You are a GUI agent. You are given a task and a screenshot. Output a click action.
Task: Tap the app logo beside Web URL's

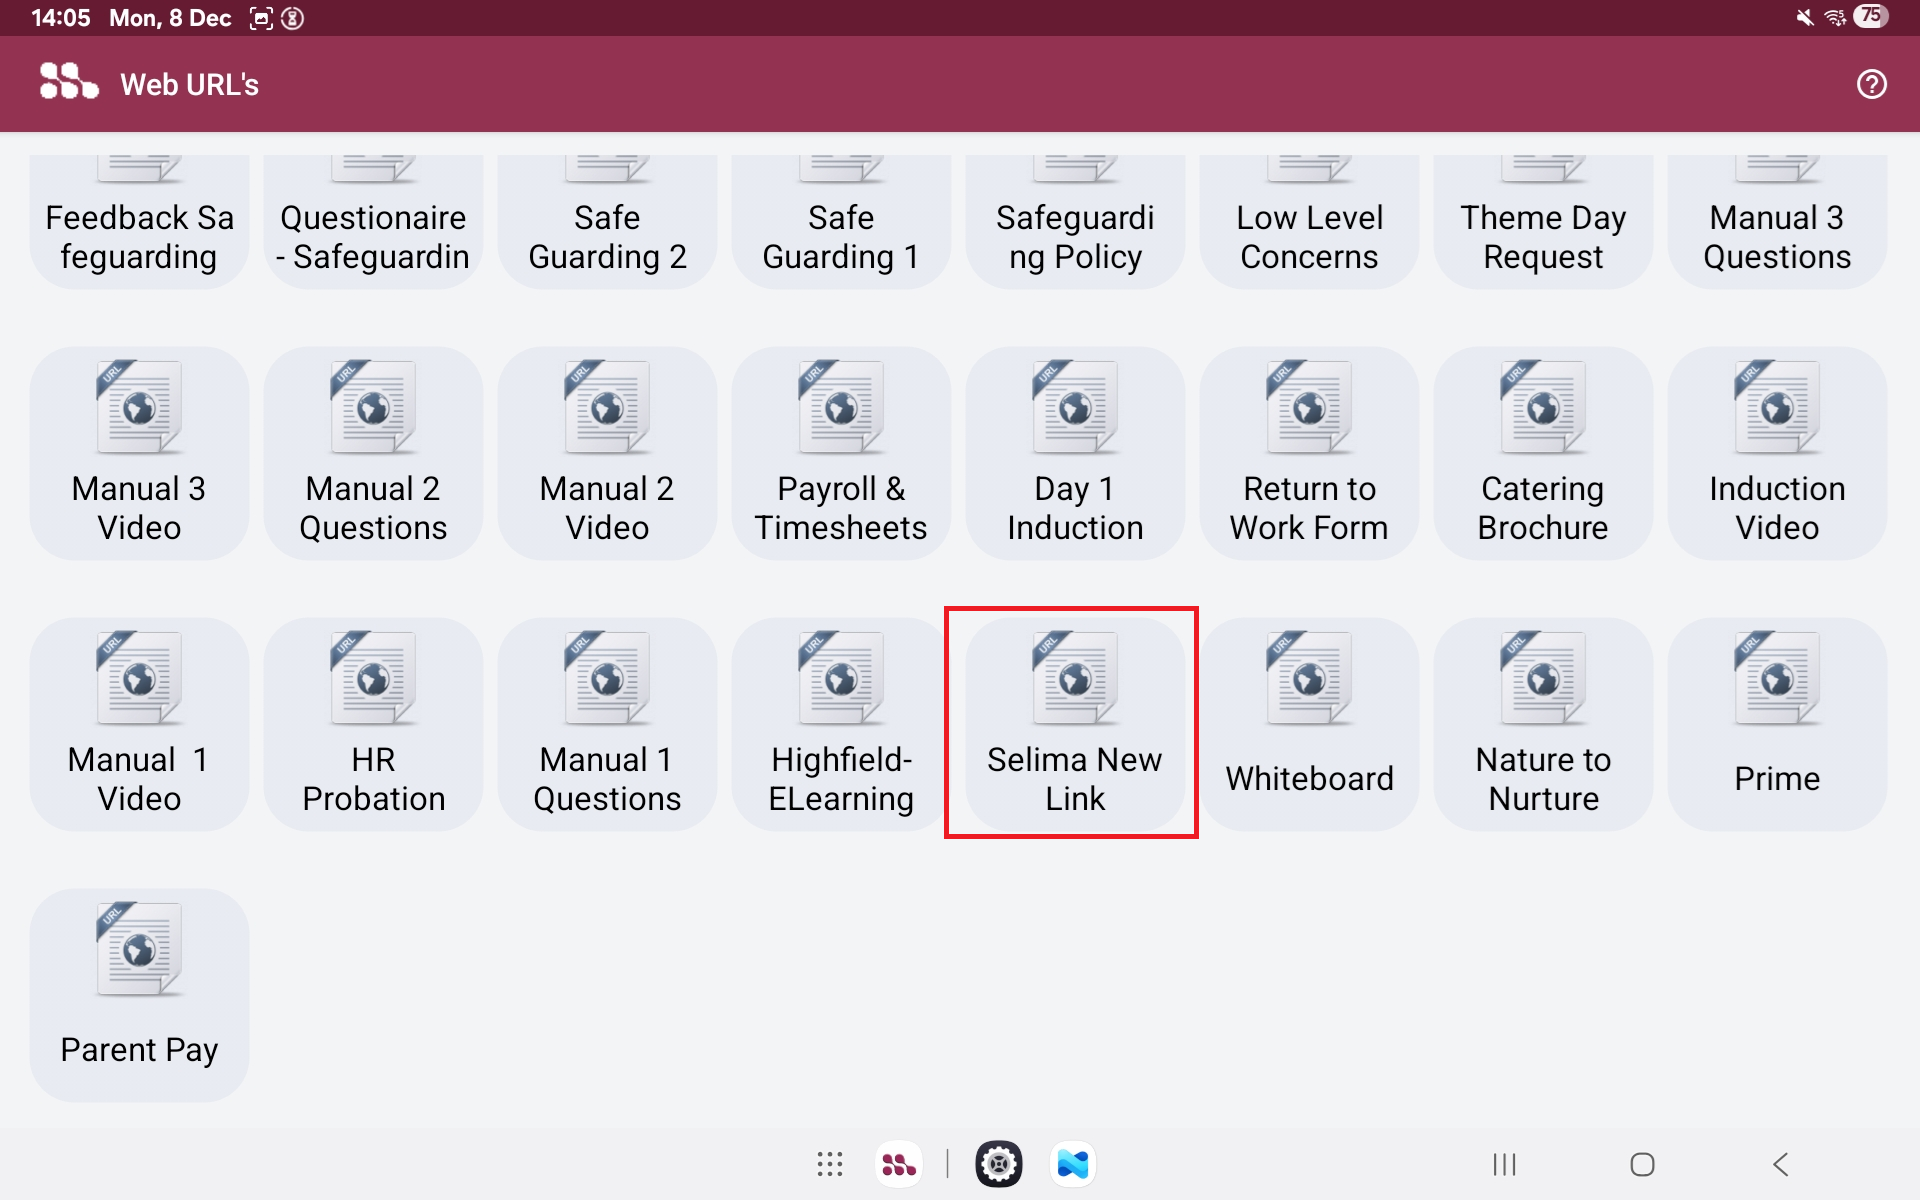(68, 82)
